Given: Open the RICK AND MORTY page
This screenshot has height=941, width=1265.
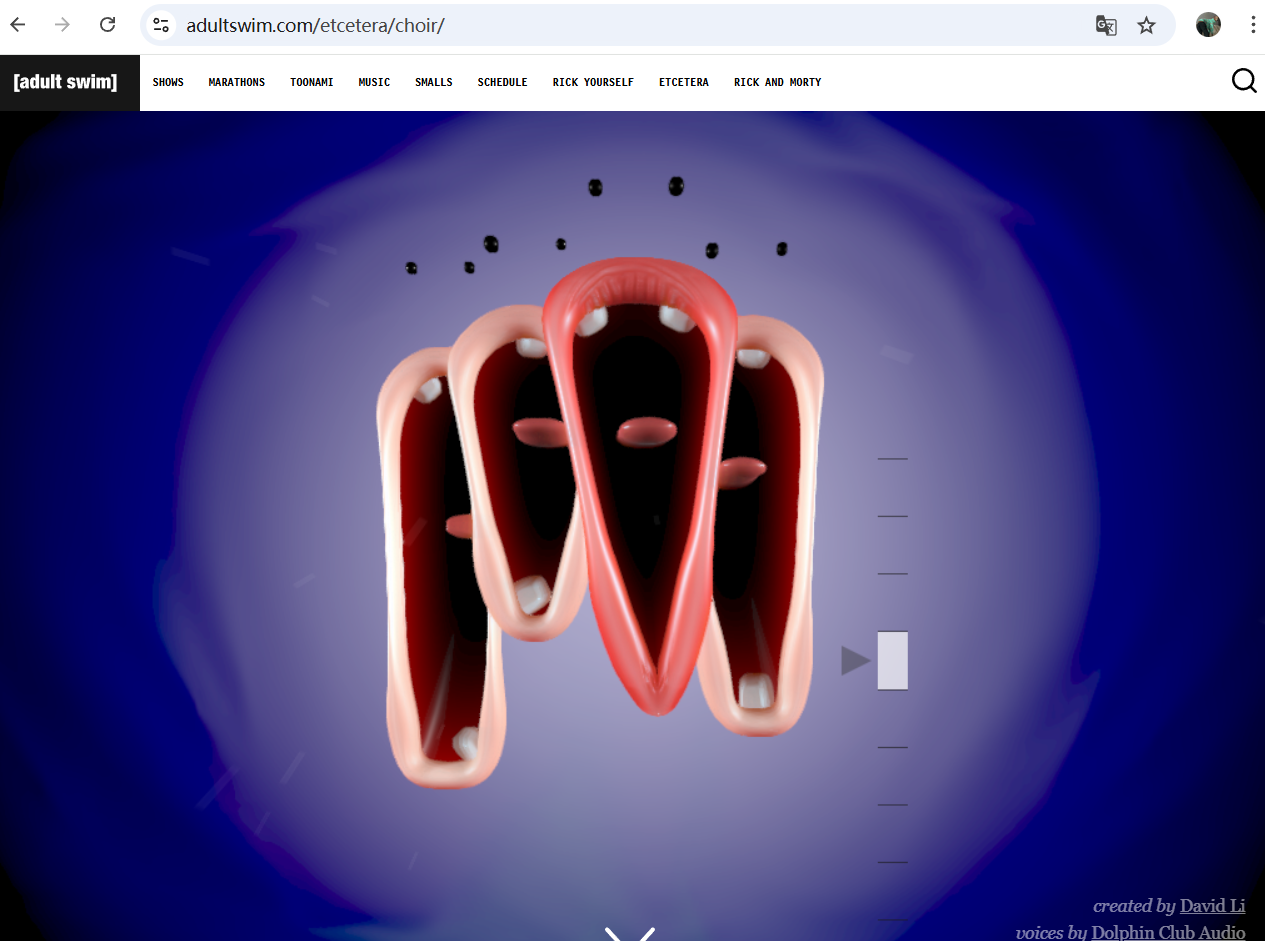Looking at the screenshot, I should (777, 82).
